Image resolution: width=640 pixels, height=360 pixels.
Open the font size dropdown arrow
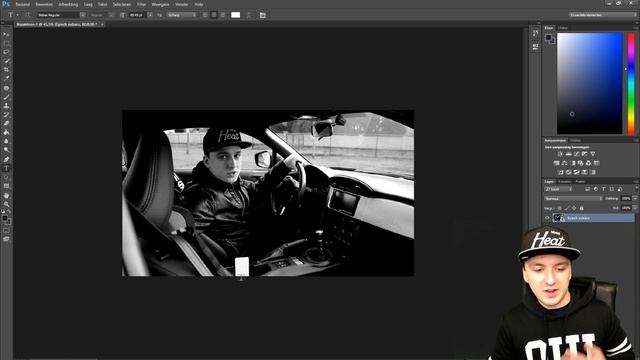(x=150, y=15)
